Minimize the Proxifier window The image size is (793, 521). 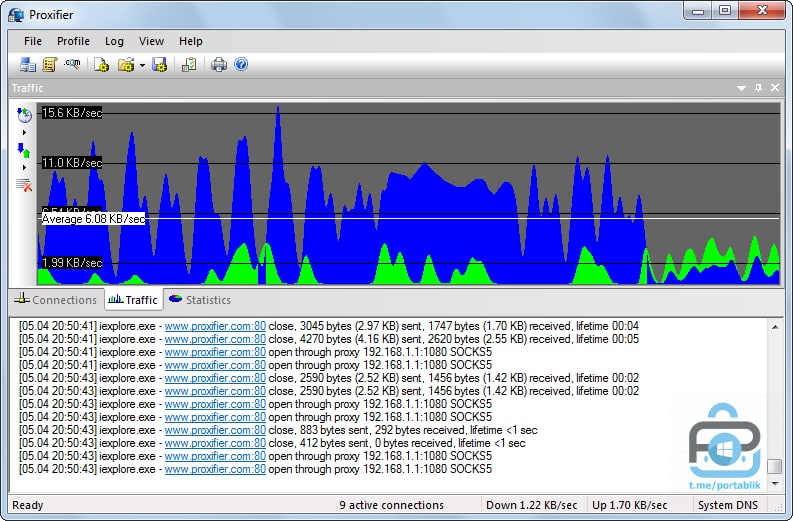pyautogui.click(x=698, y=11)
